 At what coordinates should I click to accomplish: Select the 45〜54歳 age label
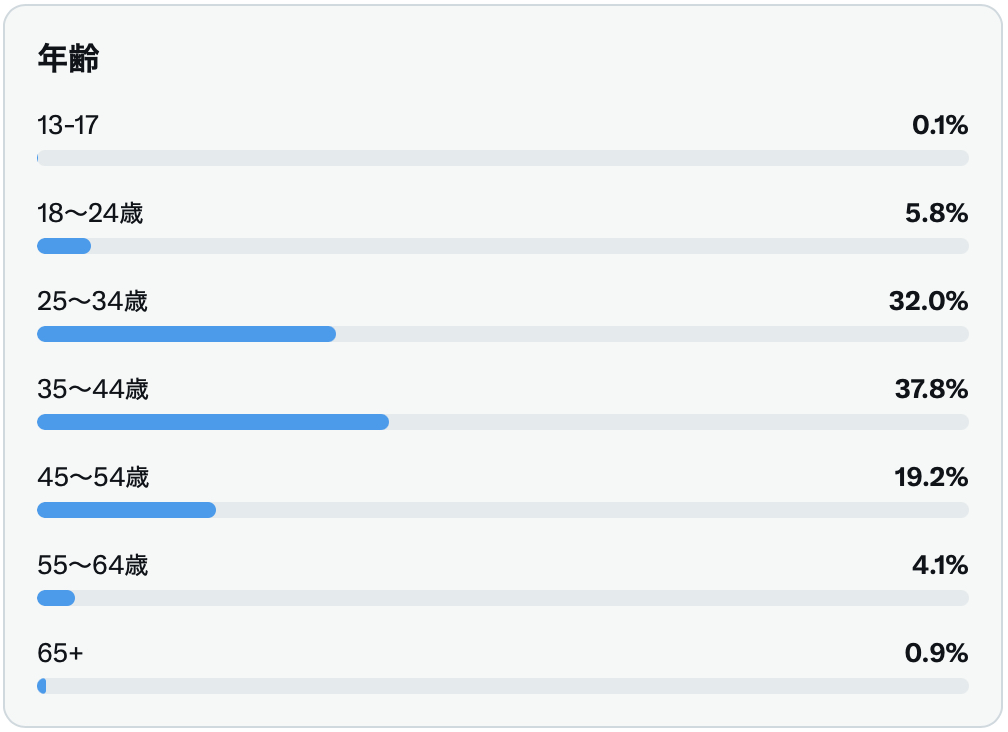point(93,478)
